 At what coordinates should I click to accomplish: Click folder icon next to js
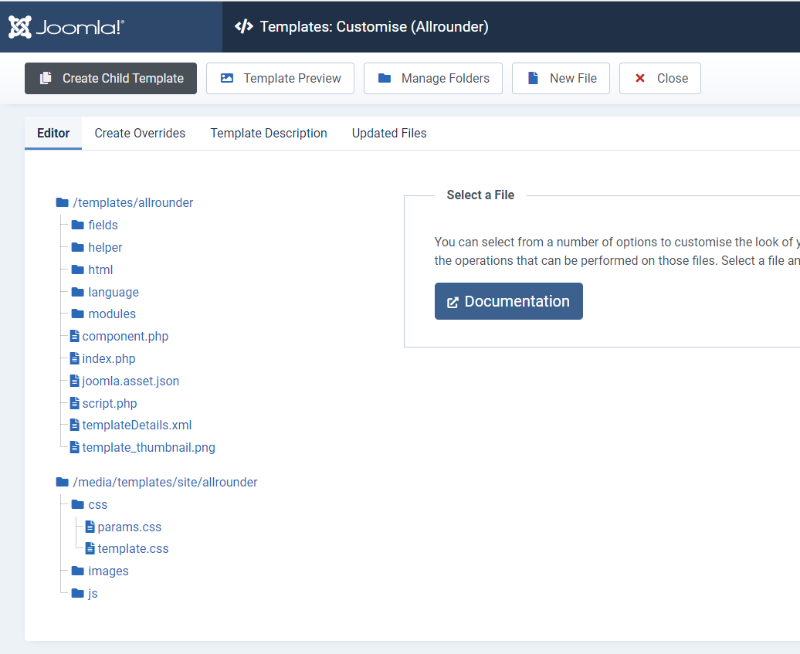[78, 593]
